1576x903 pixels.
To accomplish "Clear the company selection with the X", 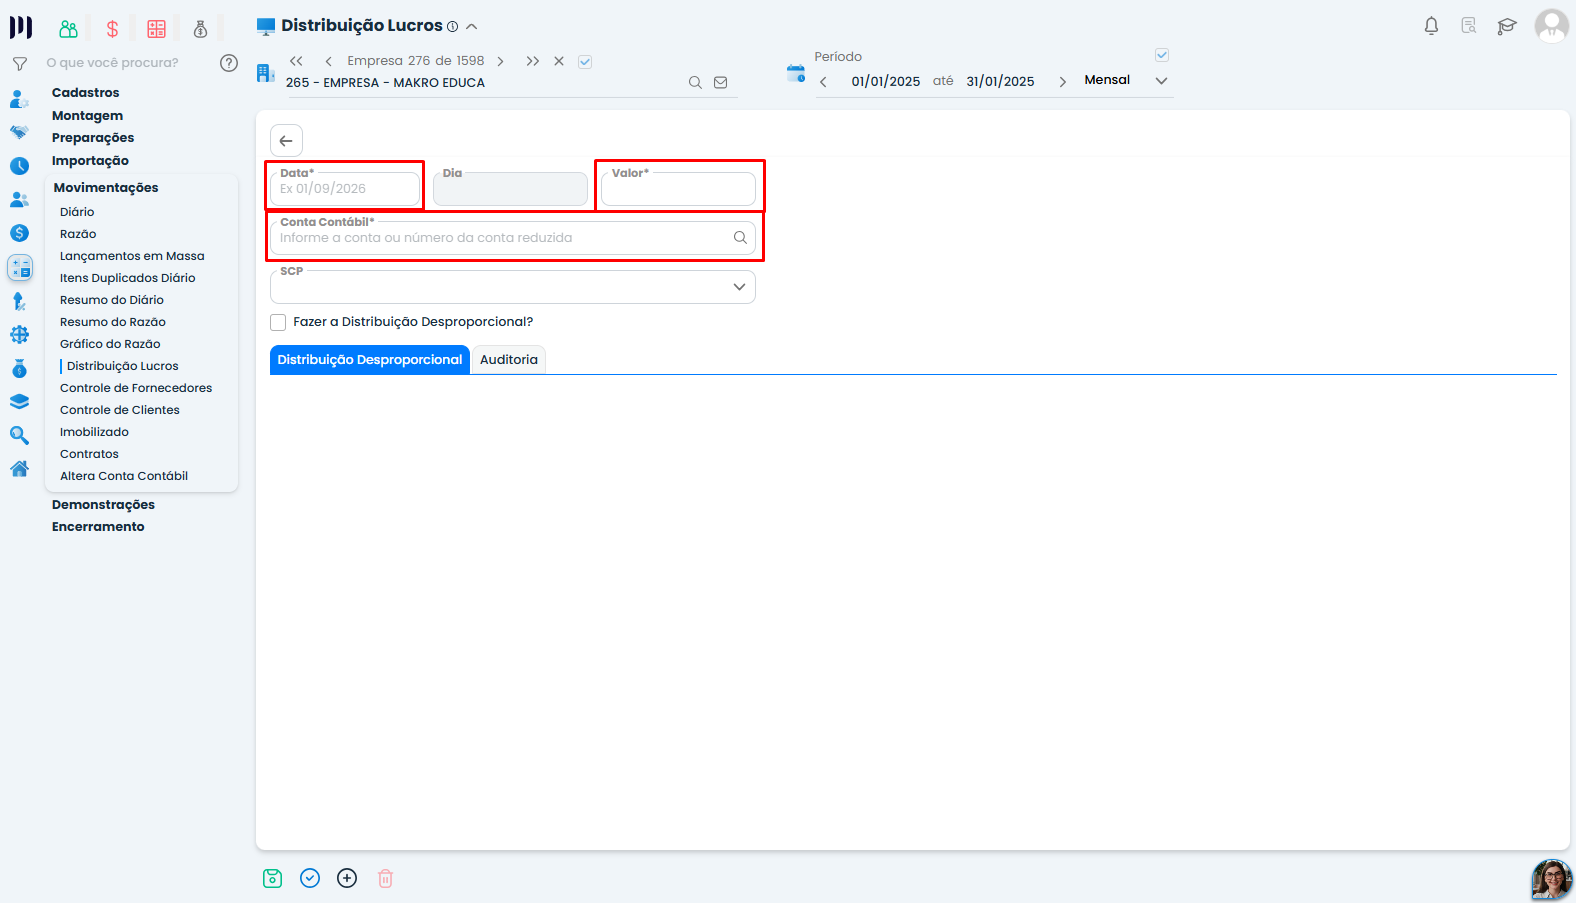I will 559,62.
